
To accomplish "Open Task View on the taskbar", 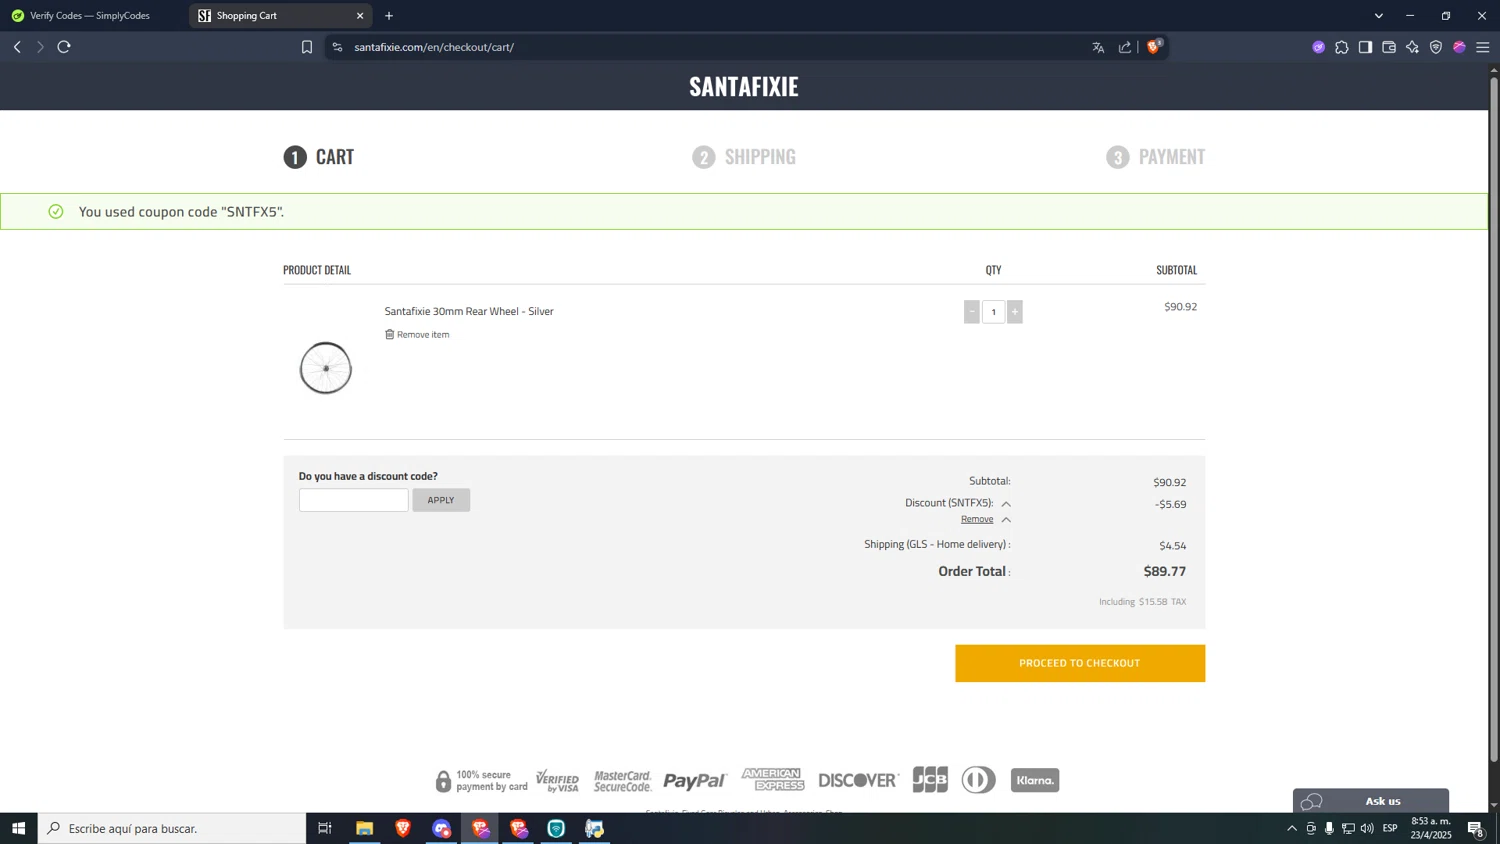I will (325, 828).
